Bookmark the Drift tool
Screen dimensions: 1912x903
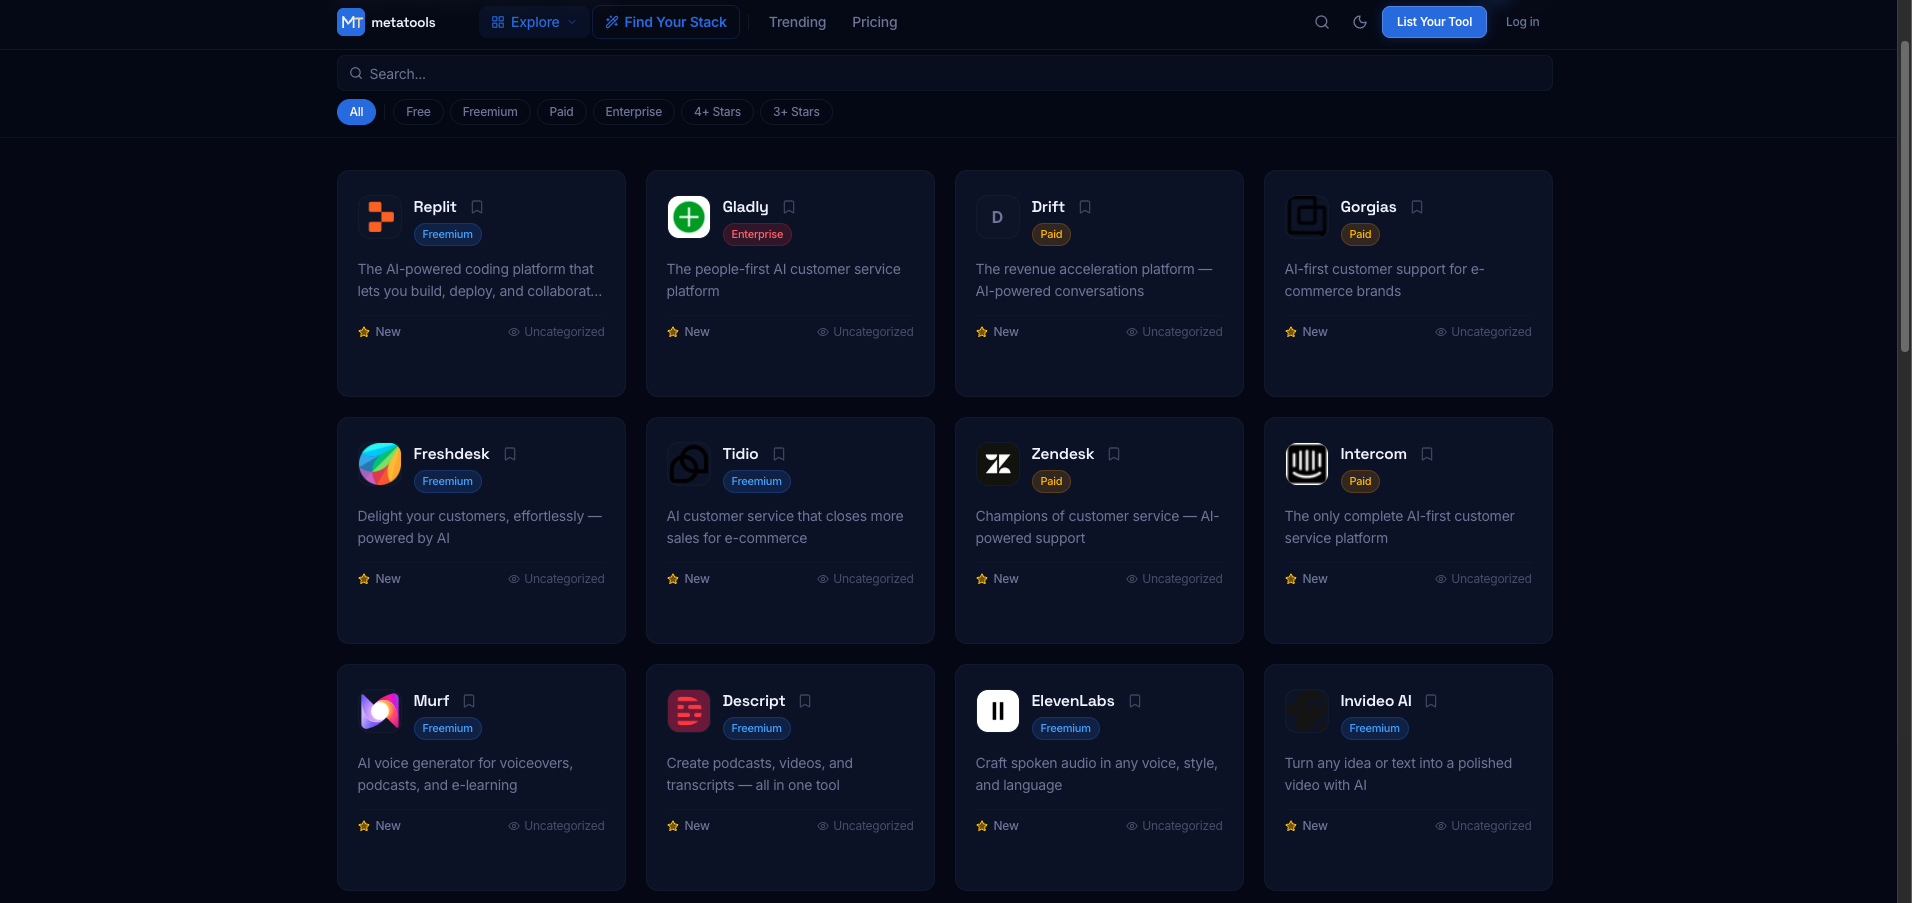1085,207
